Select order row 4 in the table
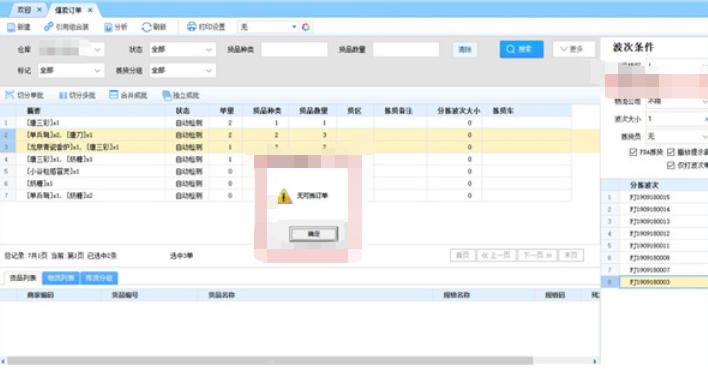The height and width of the screenshot is (375, 708). coord(285,159)
